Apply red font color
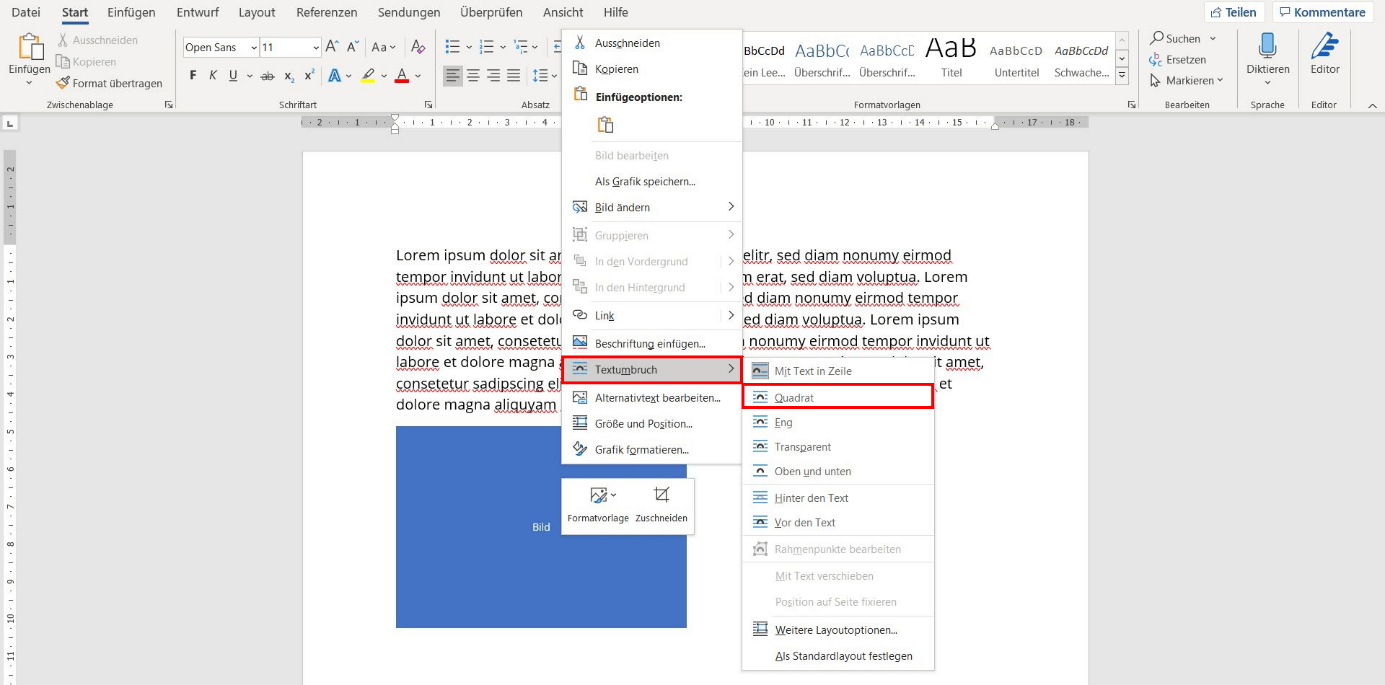 [x=401, y=76]
